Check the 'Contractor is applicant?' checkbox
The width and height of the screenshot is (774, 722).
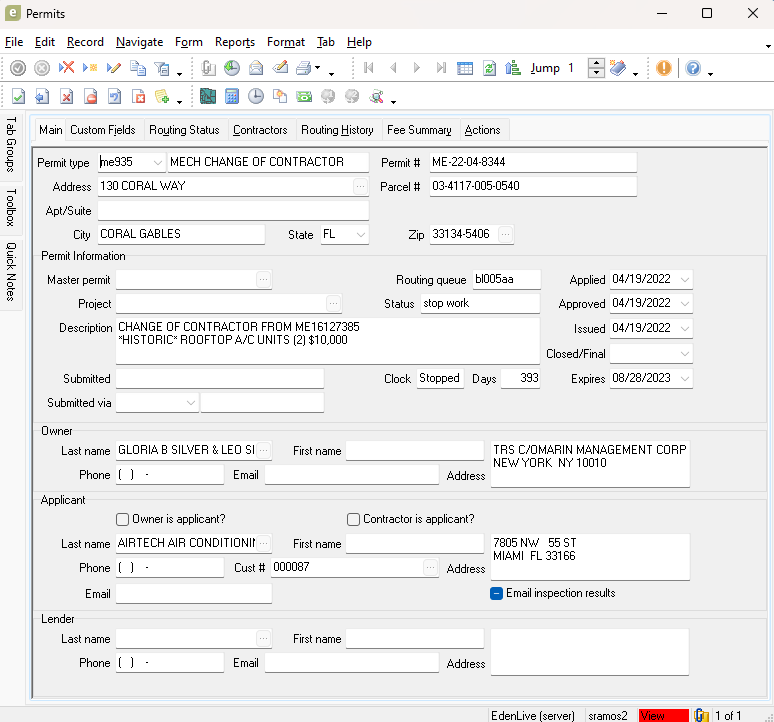pos(353,519)
